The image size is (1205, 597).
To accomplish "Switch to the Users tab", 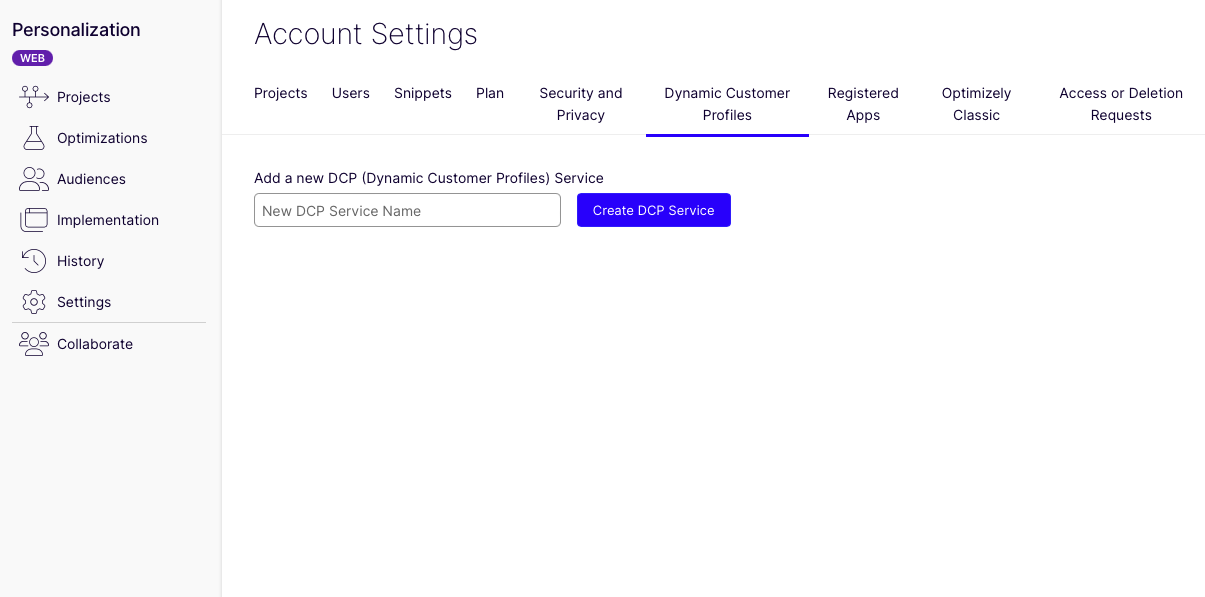I will [x=351, y=93].
